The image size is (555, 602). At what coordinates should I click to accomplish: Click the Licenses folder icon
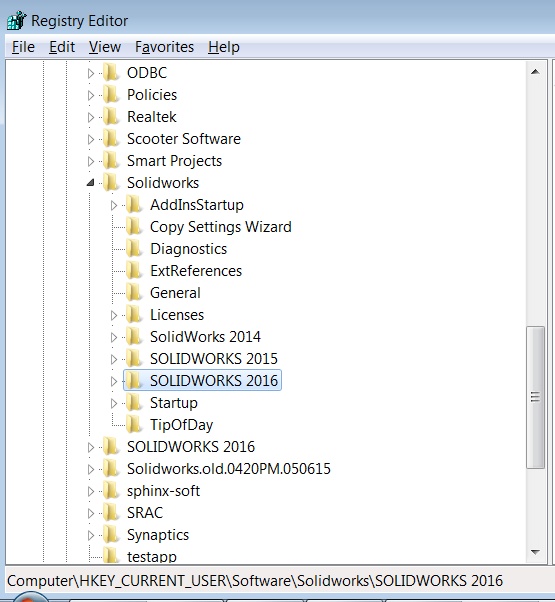[134, 314]
